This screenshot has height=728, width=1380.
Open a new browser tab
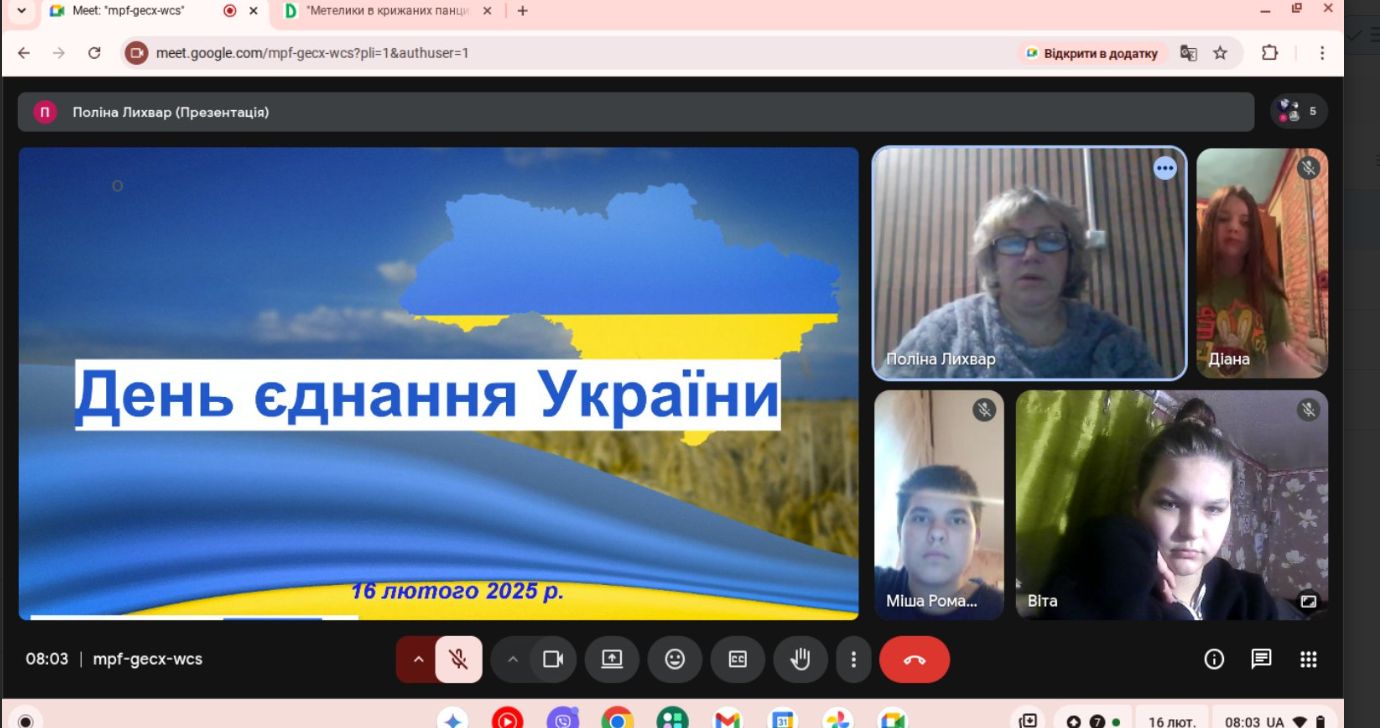[522, 11]
